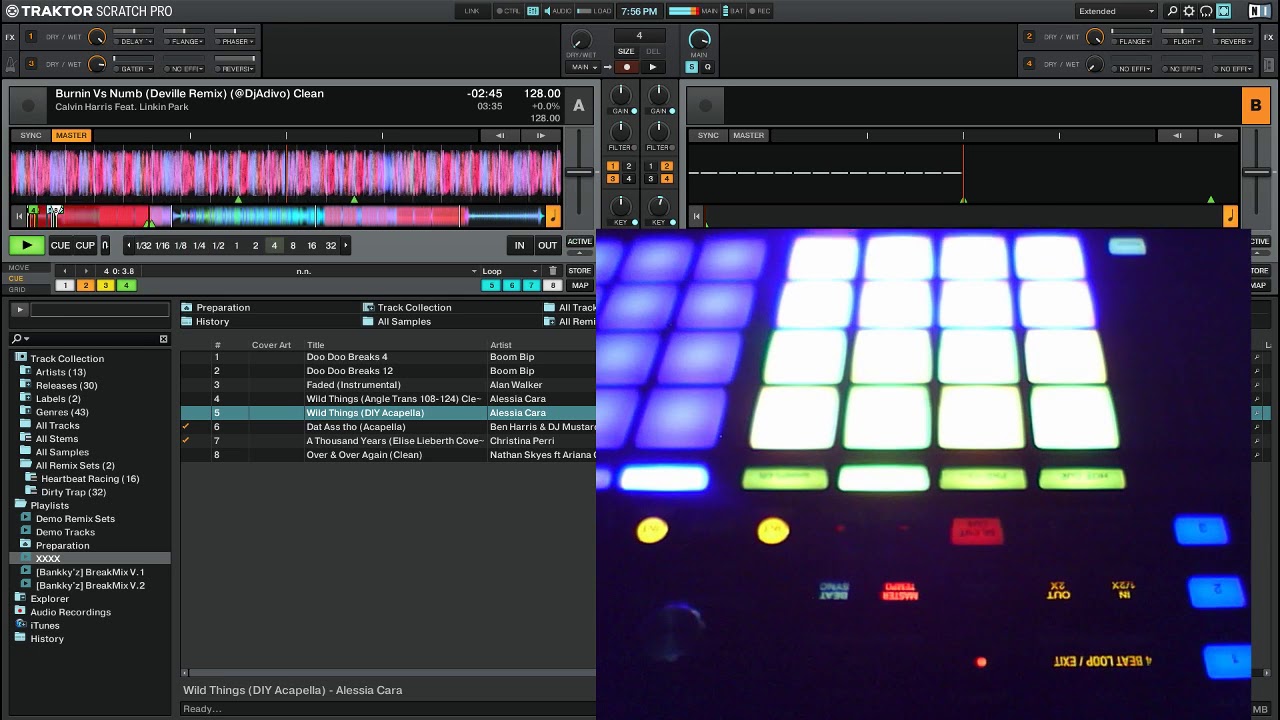Set loop IN point on Deck A

519,245
